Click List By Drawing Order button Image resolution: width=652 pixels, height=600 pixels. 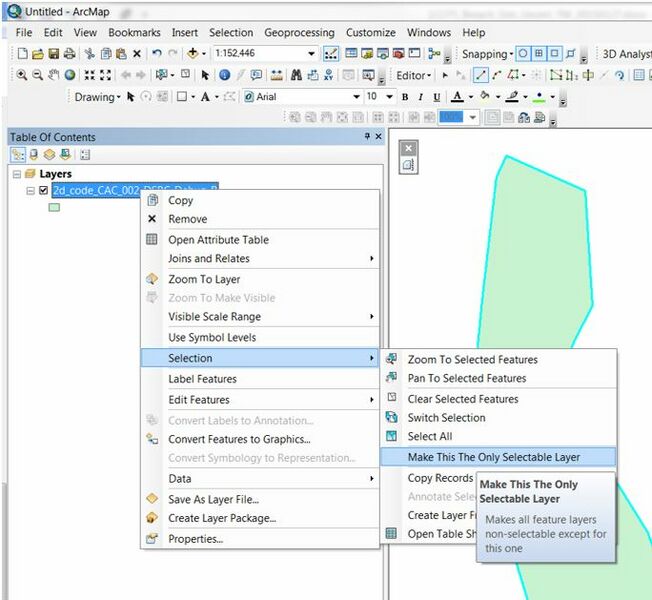click(x=17, y=155)
